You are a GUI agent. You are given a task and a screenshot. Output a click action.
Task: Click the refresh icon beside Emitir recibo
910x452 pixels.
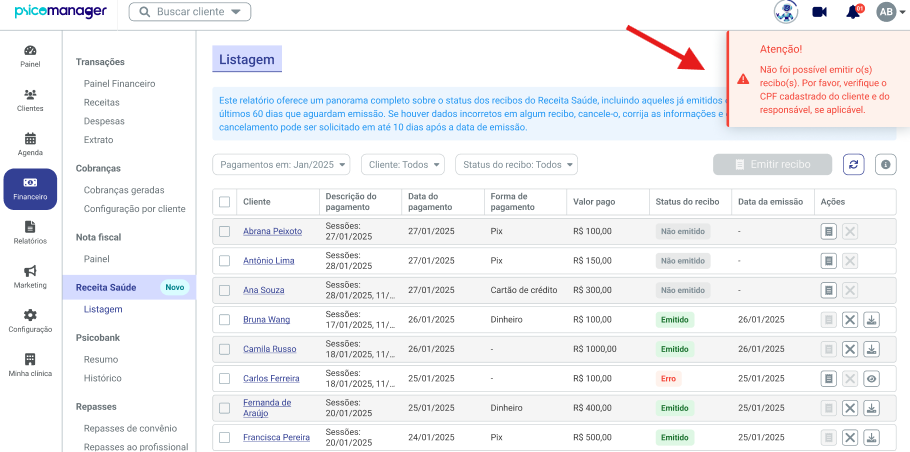[854, 165]
